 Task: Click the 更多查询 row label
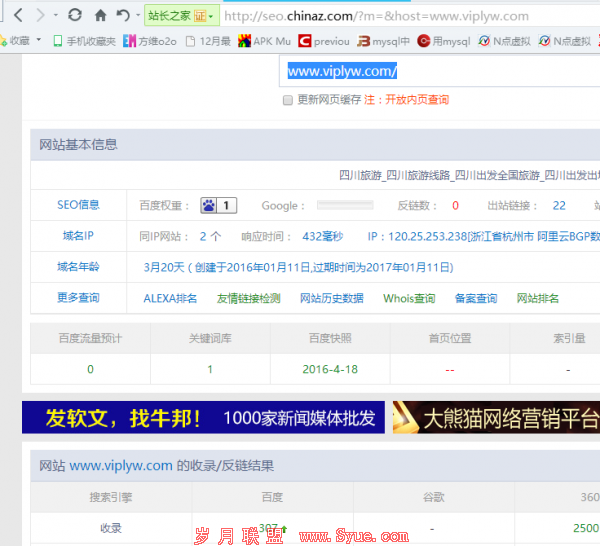point(78,297)
